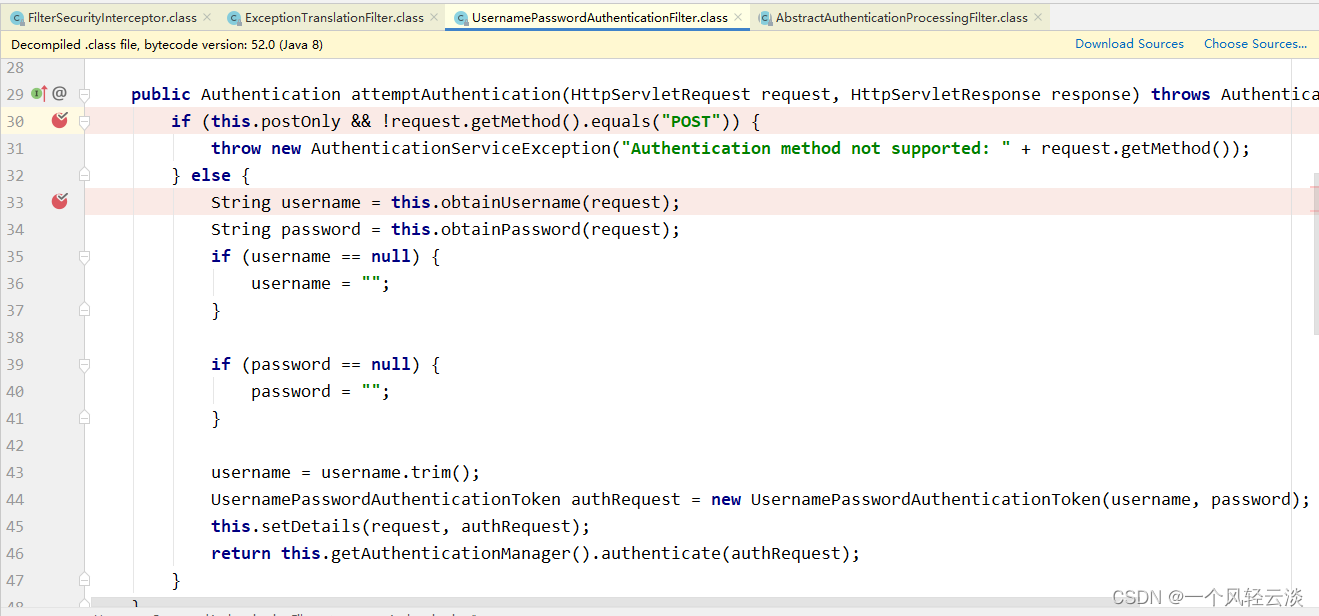
Task: Close the AbstractAuthenticationProcessingFilter.class tab
Action: click(1038, 17)
